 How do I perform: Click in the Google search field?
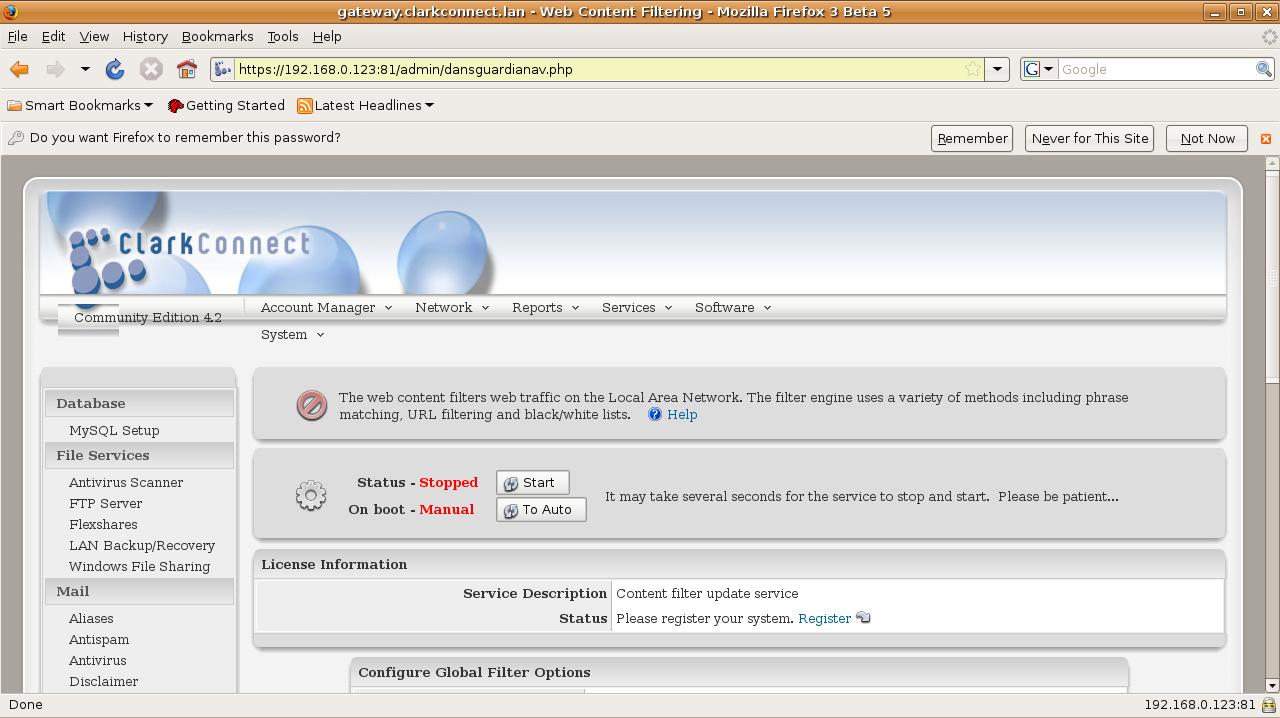pyautogui.click(x=1155, y=69)
